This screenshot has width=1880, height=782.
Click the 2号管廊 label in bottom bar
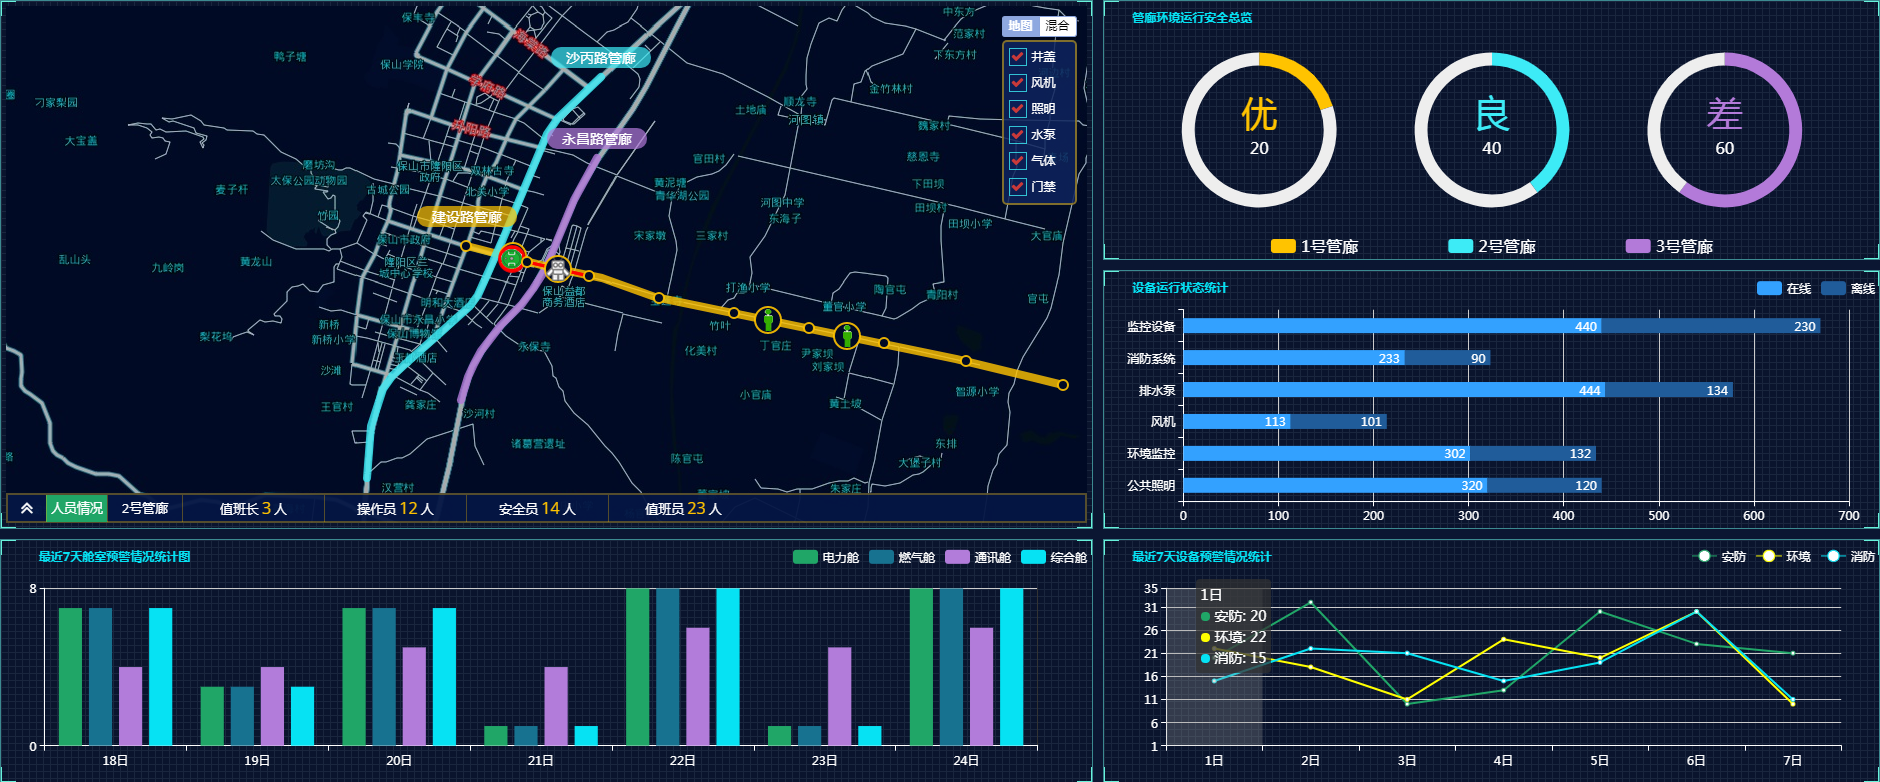pos(145,509)
